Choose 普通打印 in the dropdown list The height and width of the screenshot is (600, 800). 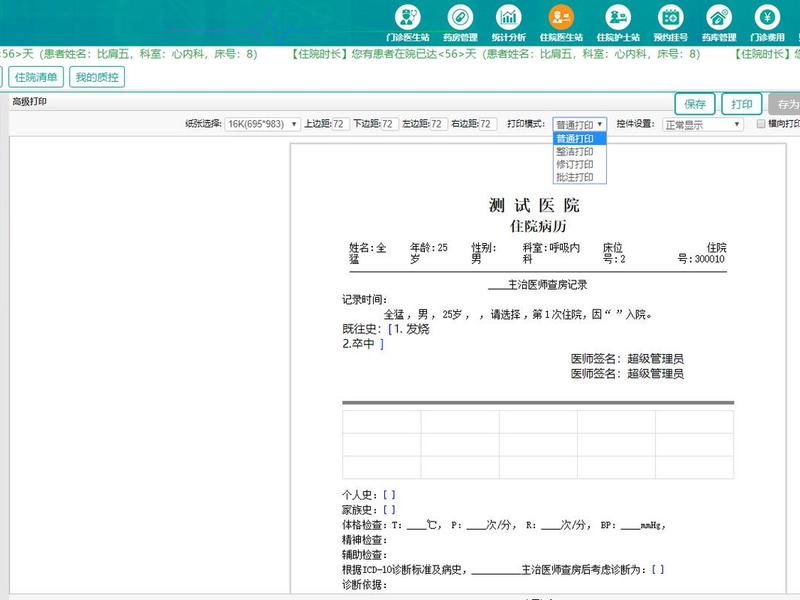coord(580,138)
